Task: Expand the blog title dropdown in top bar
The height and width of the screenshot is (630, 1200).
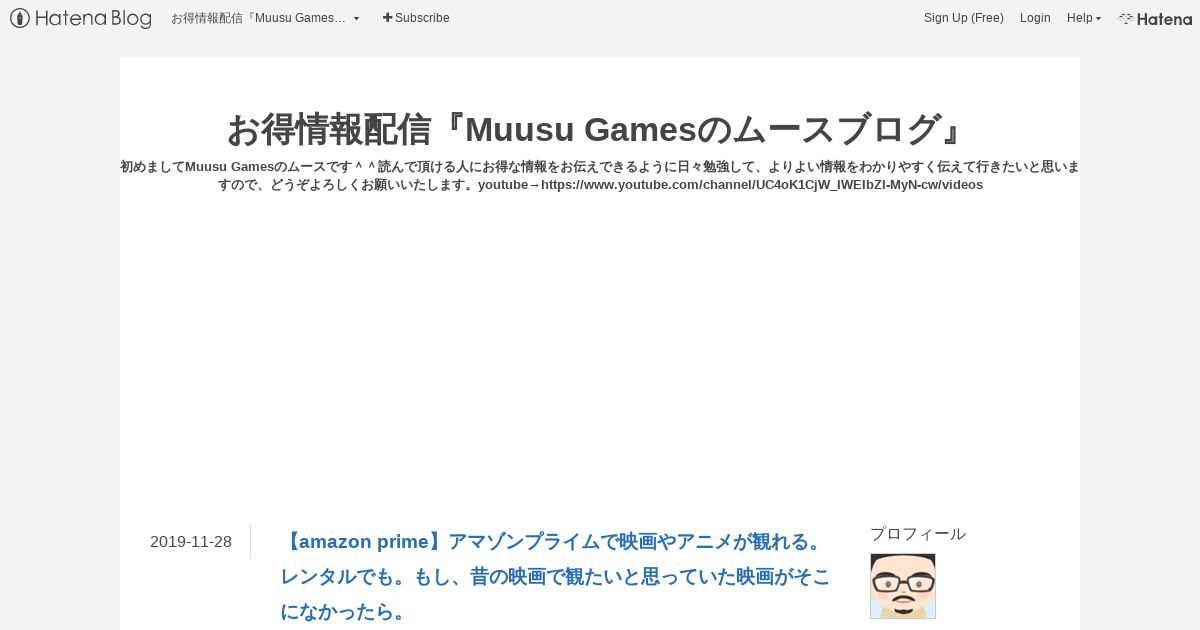Action: click(x=265, y=18)
